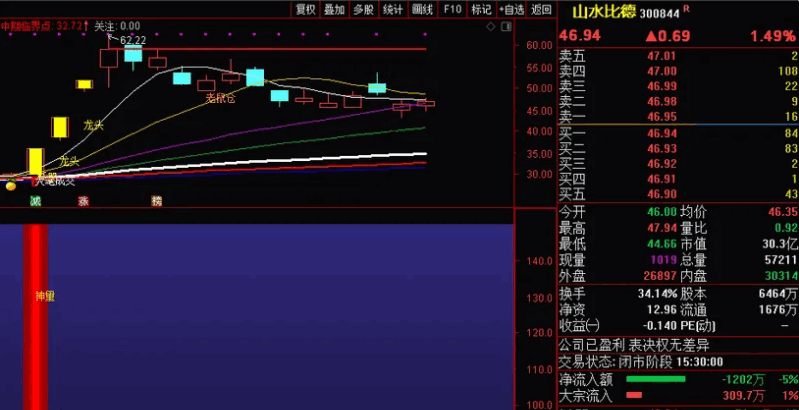The width and height of the screenshot is (799, 410).
Task: Click the 公司已盈利 表决权无差异 line
Action: (634, 345)
